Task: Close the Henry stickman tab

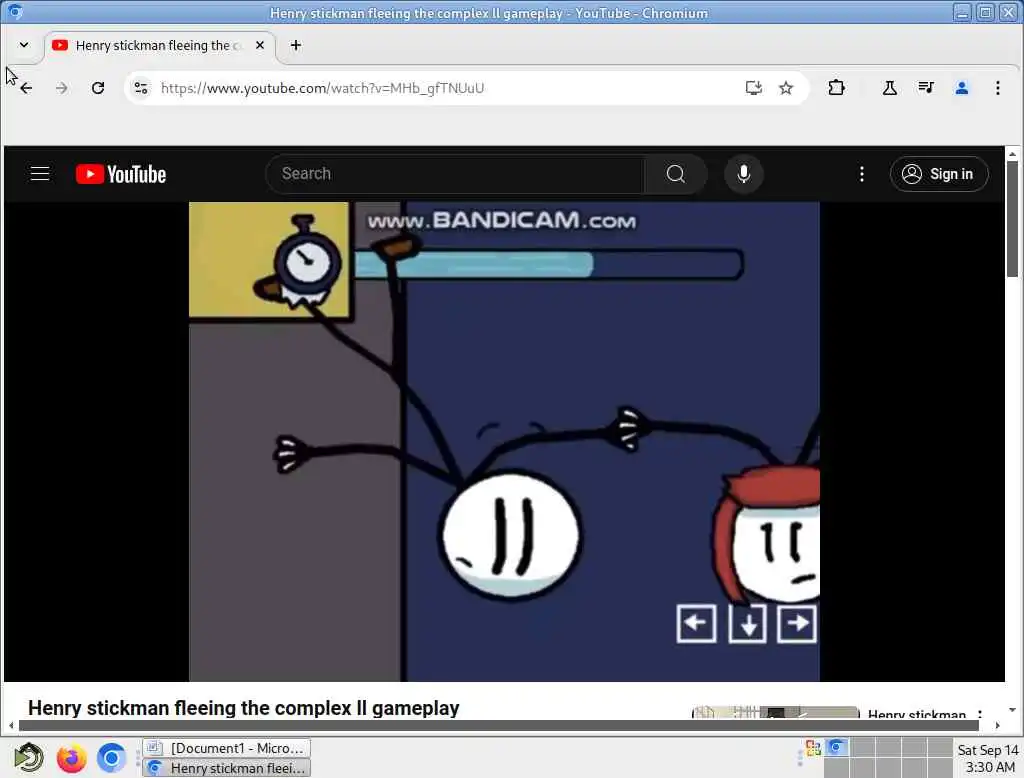Action: pyautogui.click(x=260, y=45)
